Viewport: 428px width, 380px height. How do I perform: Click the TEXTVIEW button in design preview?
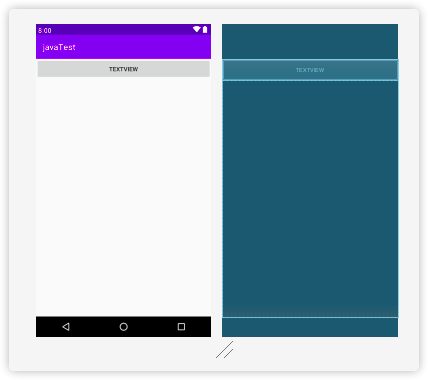pos(124,69)
